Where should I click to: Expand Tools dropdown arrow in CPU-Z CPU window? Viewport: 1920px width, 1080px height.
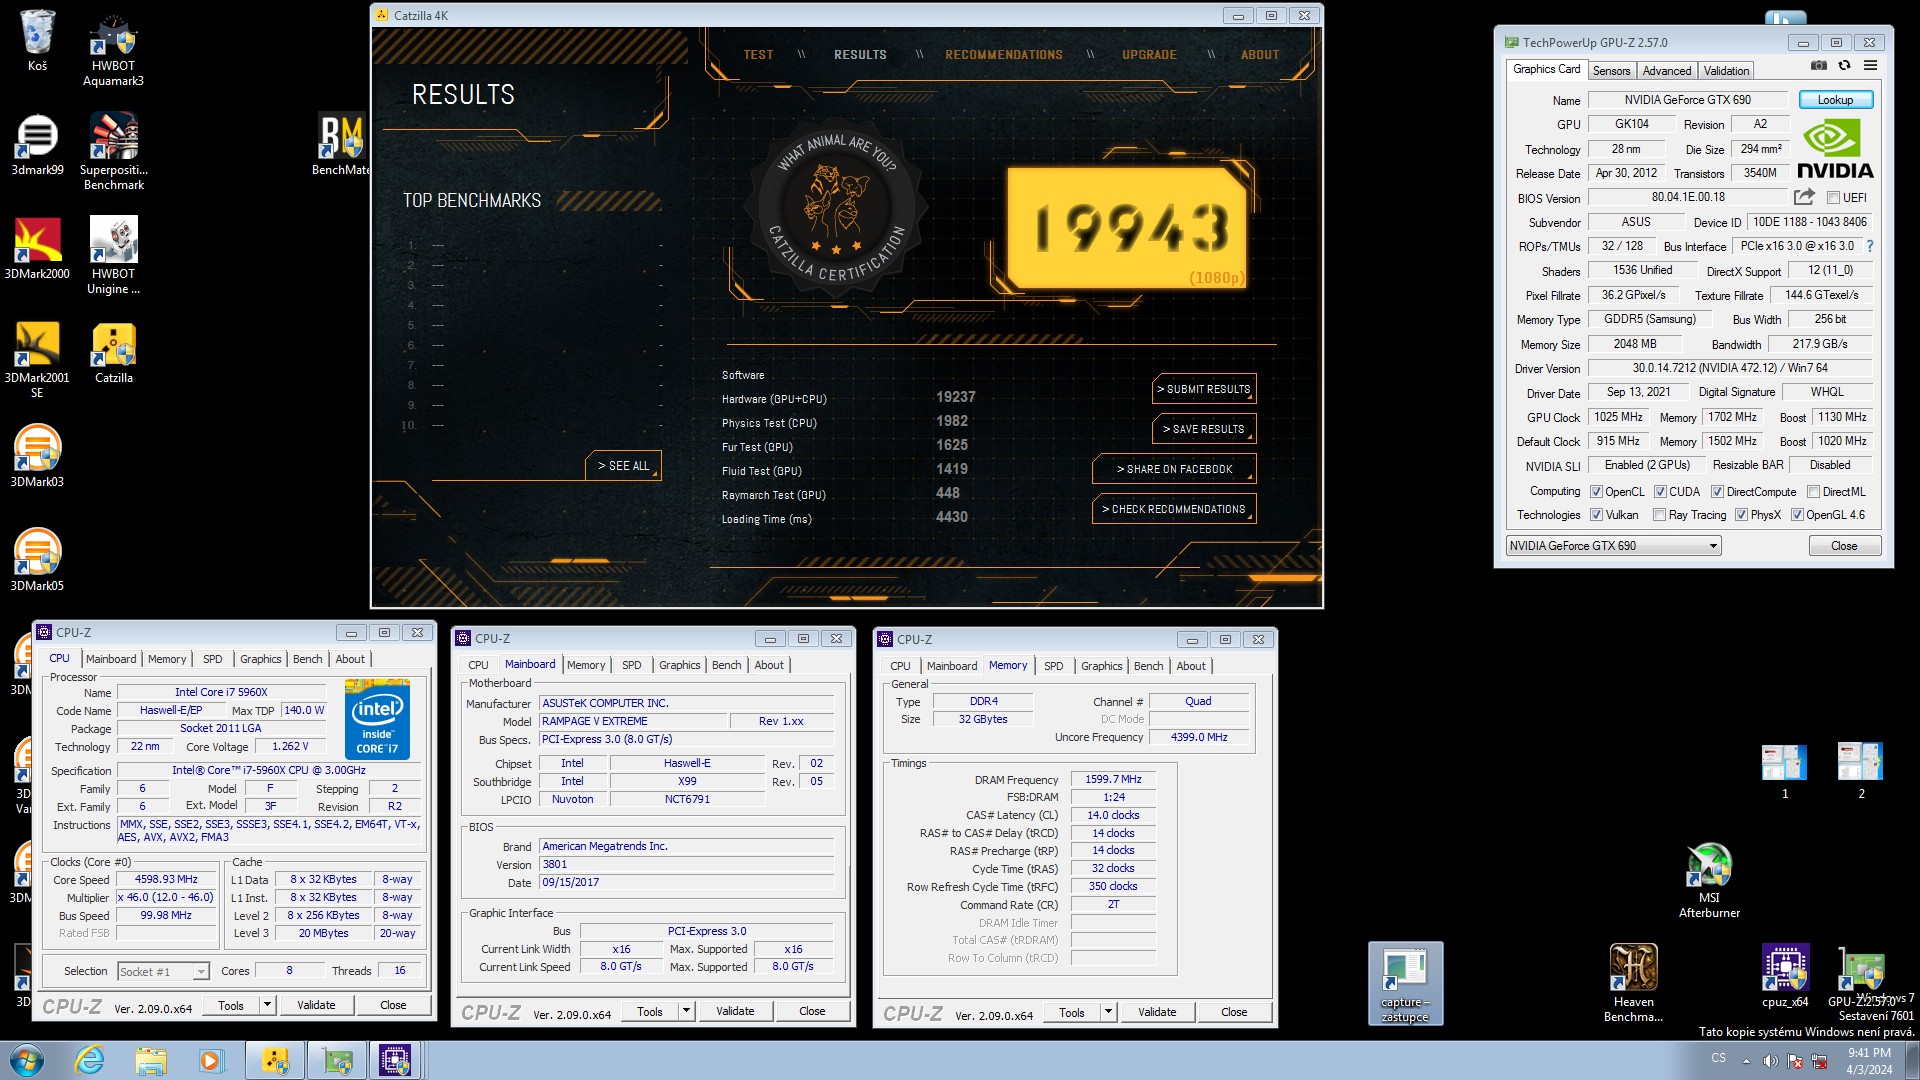(x=267, y=1005)
